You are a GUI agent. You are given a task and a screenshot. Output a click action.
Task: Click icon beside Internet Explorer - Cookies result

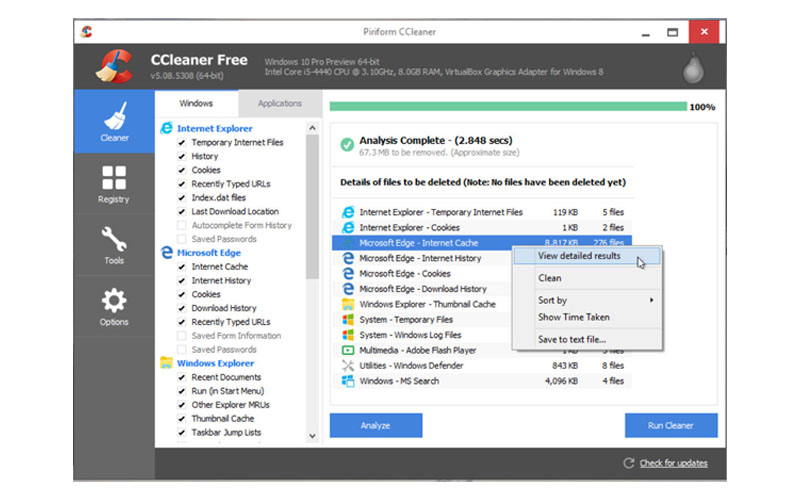pos(348,227)
